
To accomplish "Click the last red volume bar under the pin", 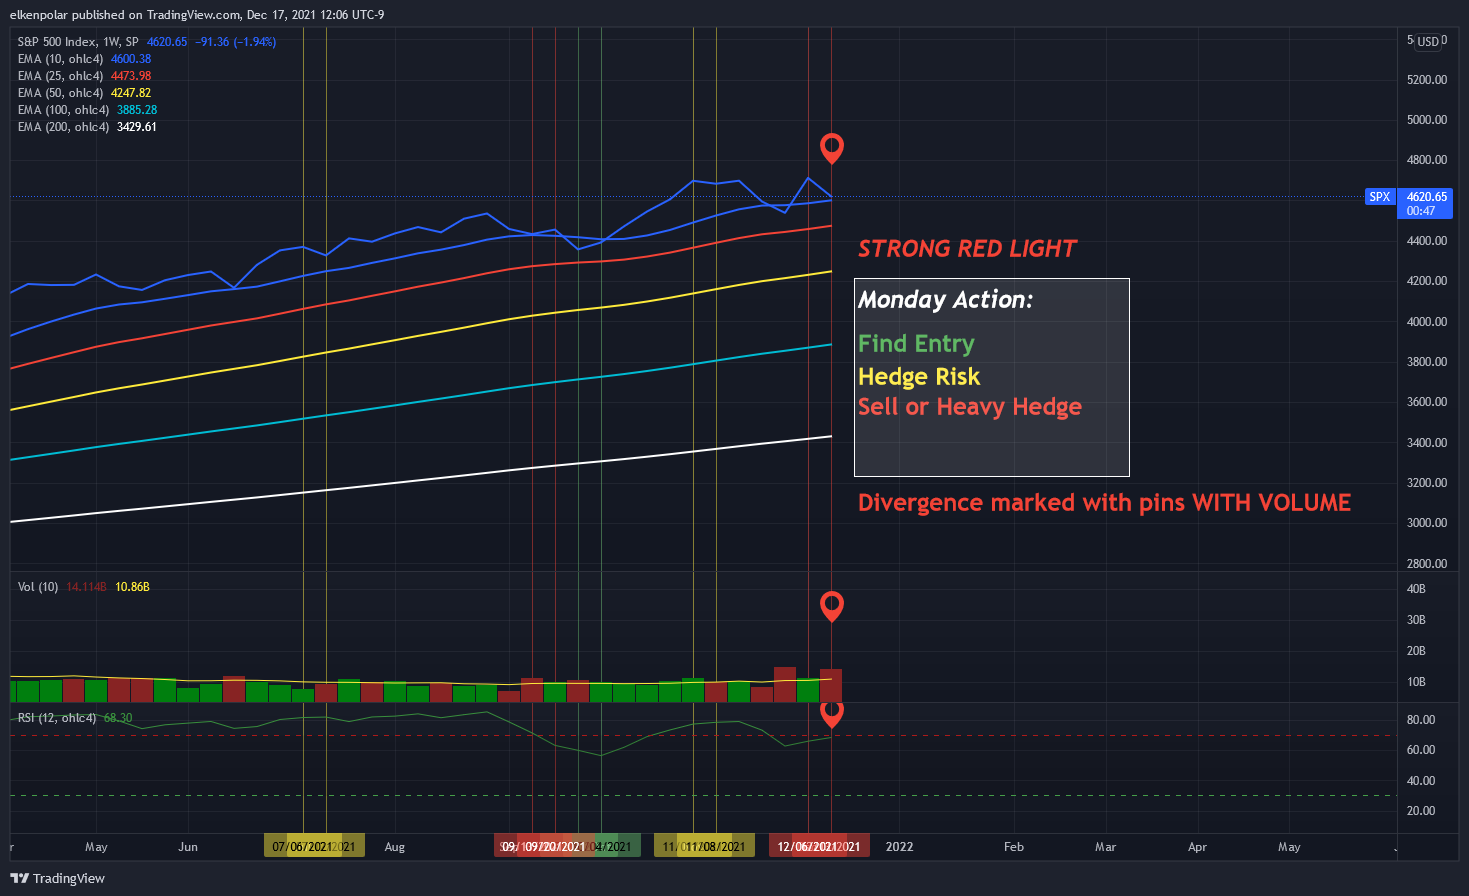I will coord(831,685).
